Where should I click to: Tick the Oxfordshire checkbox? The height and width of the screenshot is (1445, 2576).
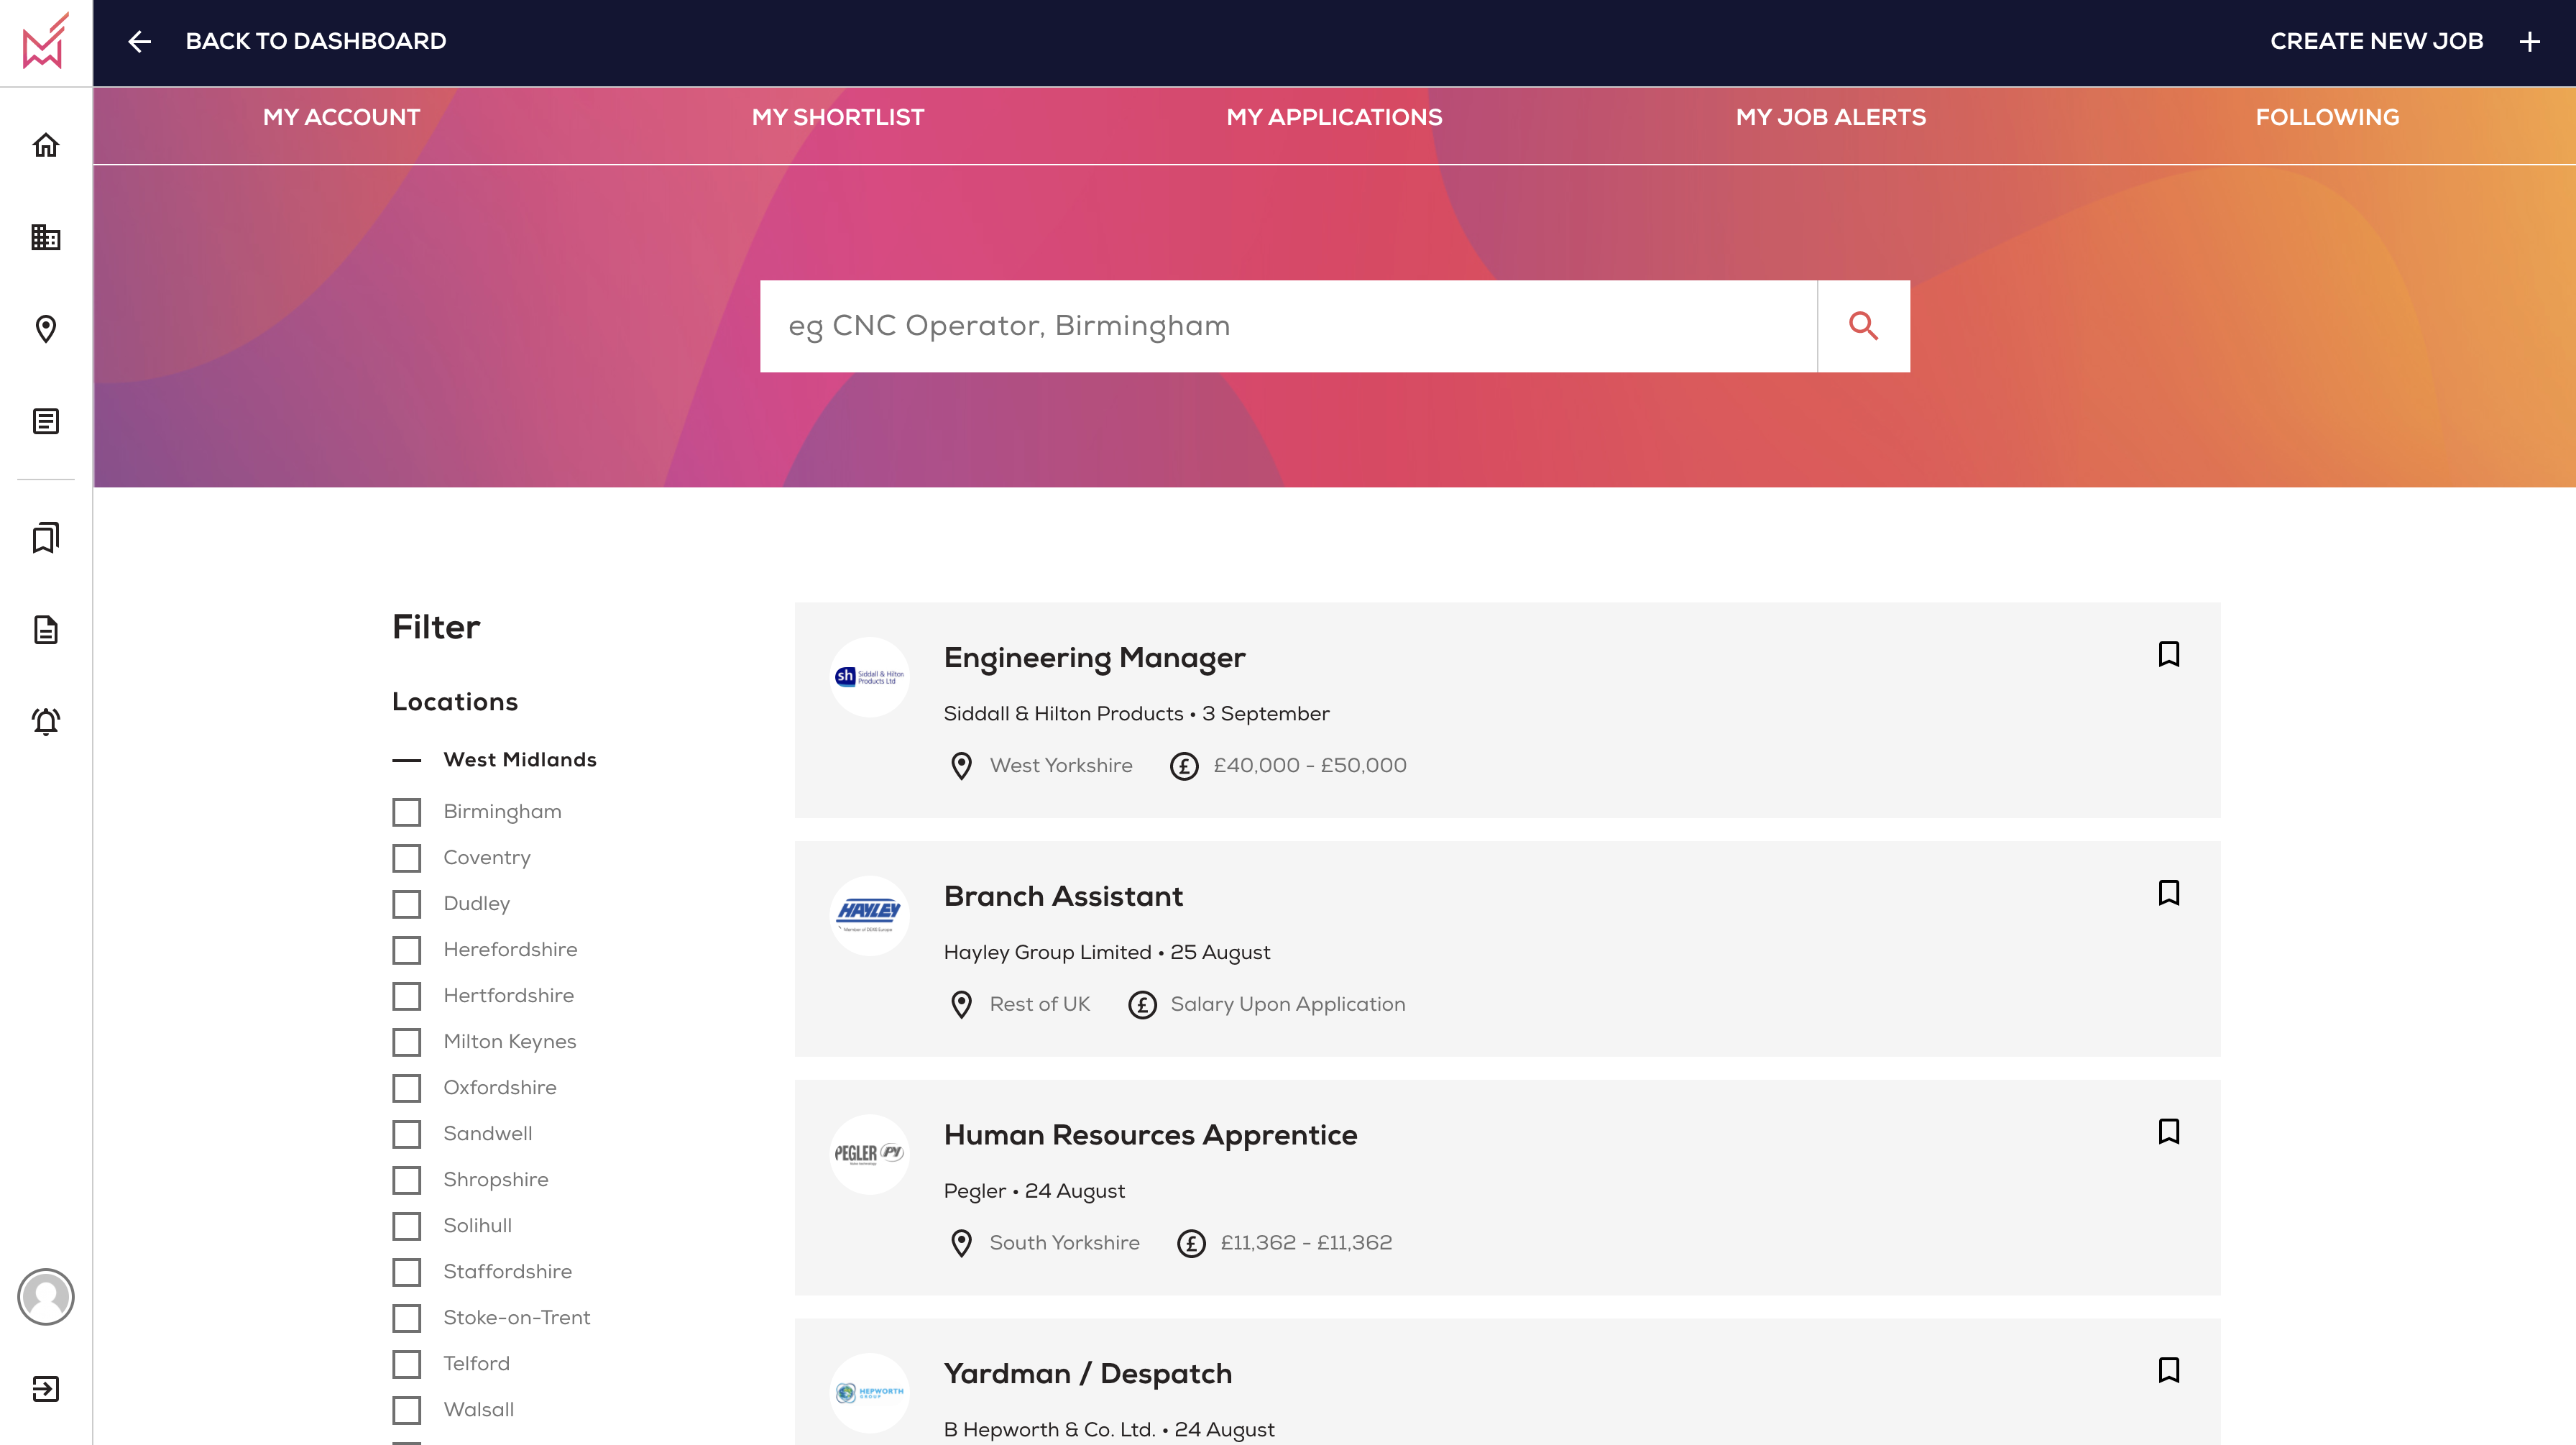pos(406,1088)
